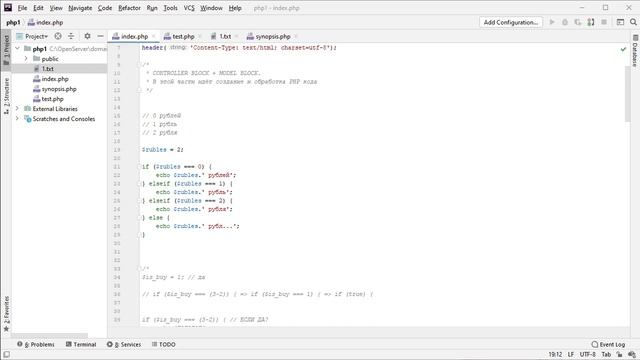This screenshot has height=360, width=640.
Task: Open the Problems tool window
Action: [x=36, y=344]
